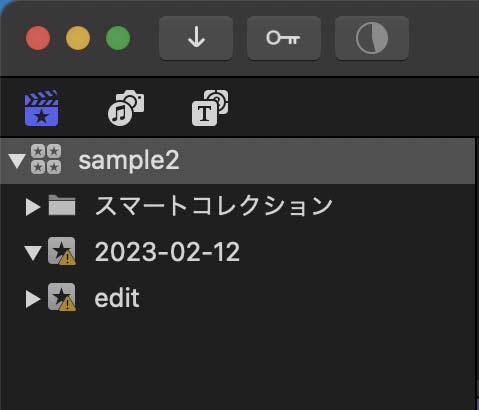Click the green window zoom button
The width and height of the screenshot is (479, 410).
[x=118, y=38]
